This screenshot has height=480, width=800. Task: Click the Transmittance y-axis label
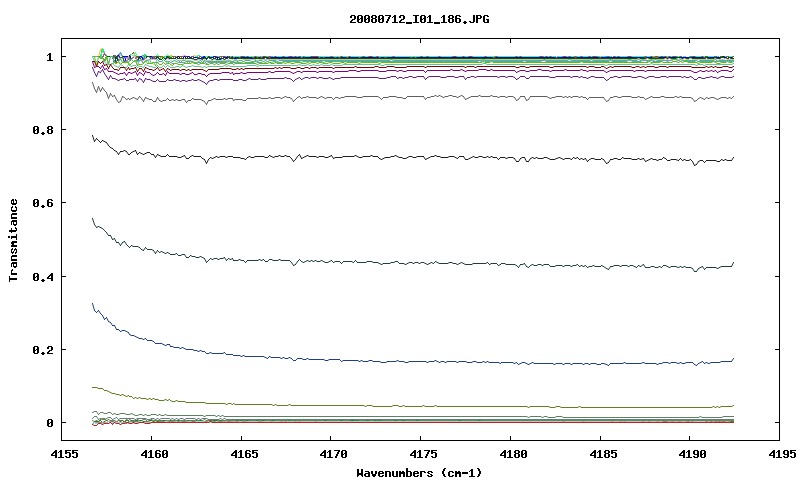(13, 240)
